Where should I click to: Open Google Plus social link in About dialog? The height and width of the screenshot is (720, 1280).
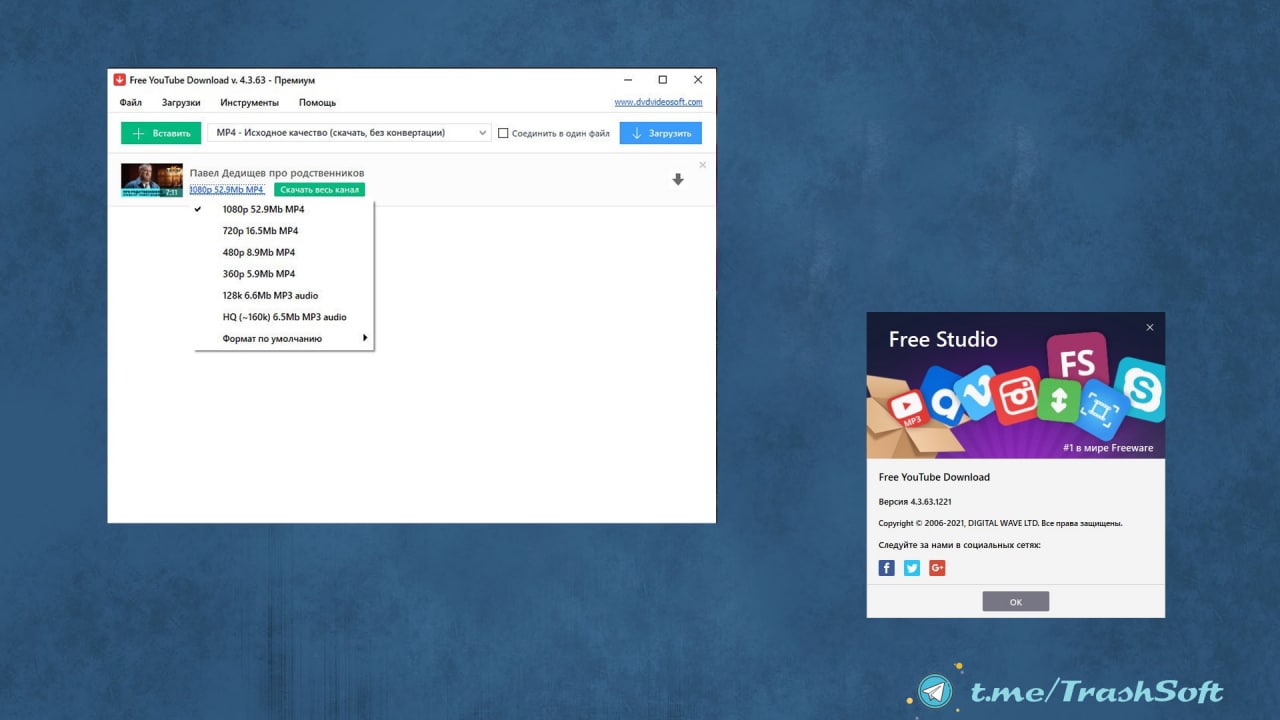click(937, 568)
